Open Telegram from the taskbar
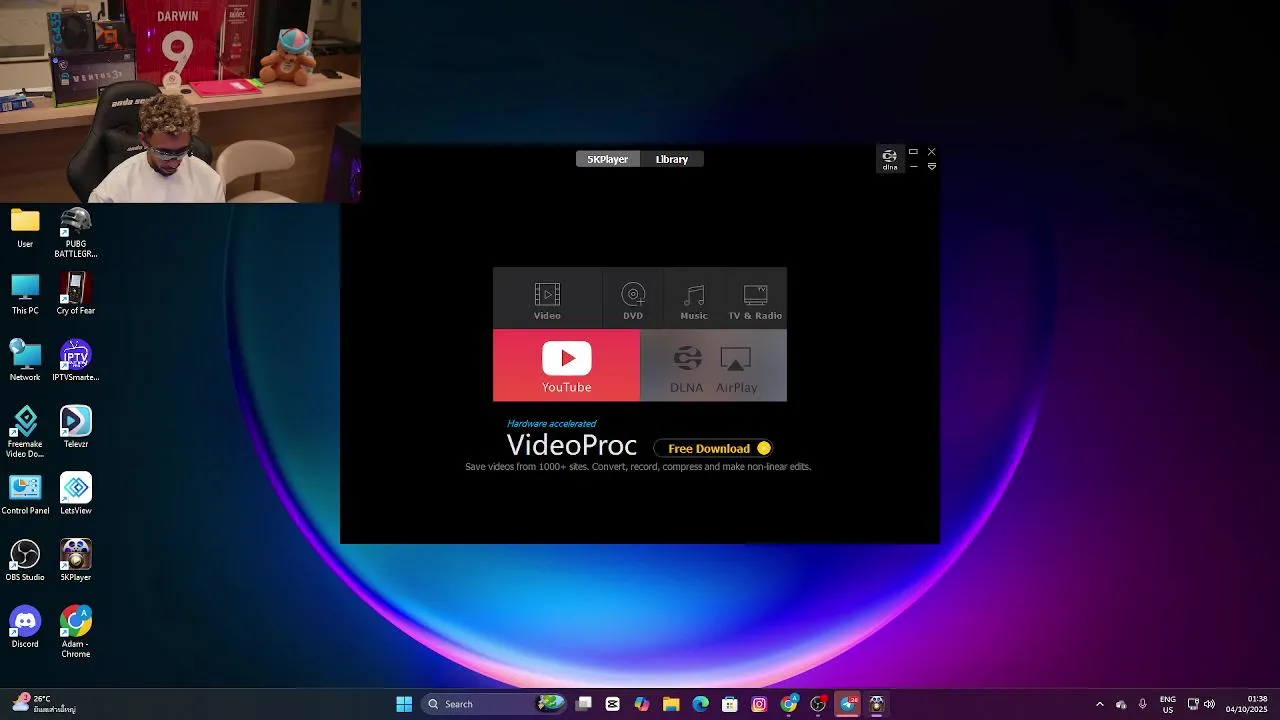Viewport: 1280px width, 720px height. click(848, 704)
